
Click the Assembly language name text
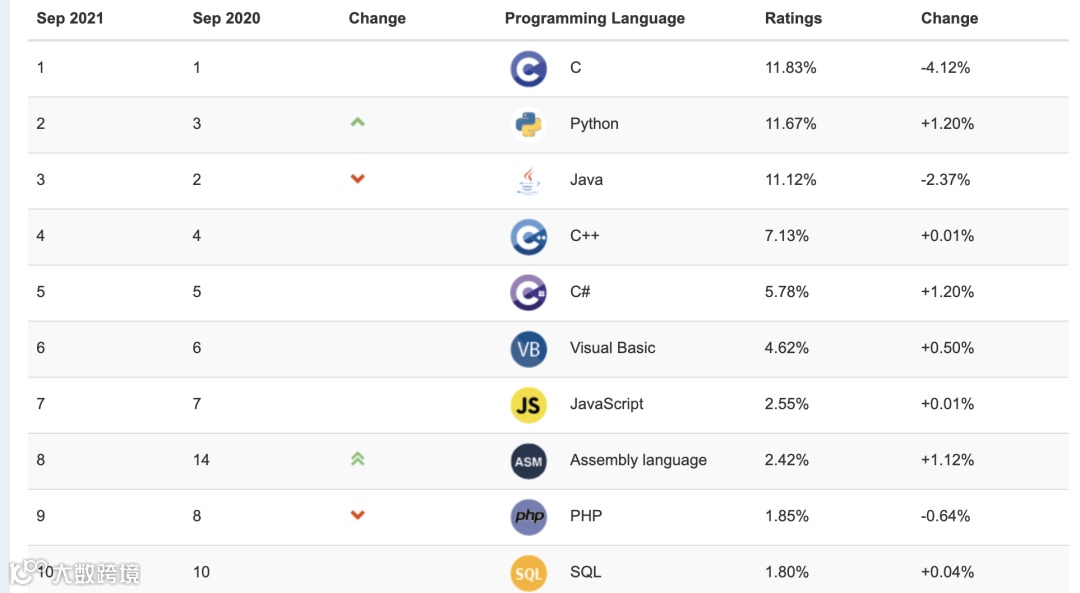click(638, 460)
